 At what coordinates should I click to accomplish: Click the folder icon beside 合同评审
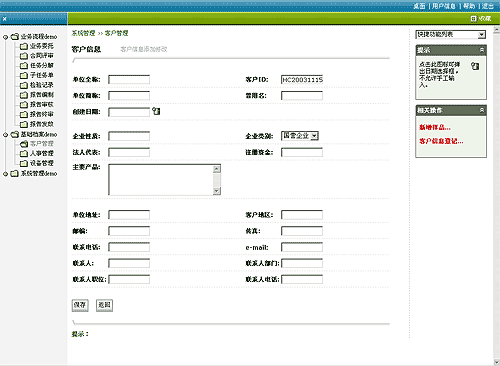[x=24, y=56]
